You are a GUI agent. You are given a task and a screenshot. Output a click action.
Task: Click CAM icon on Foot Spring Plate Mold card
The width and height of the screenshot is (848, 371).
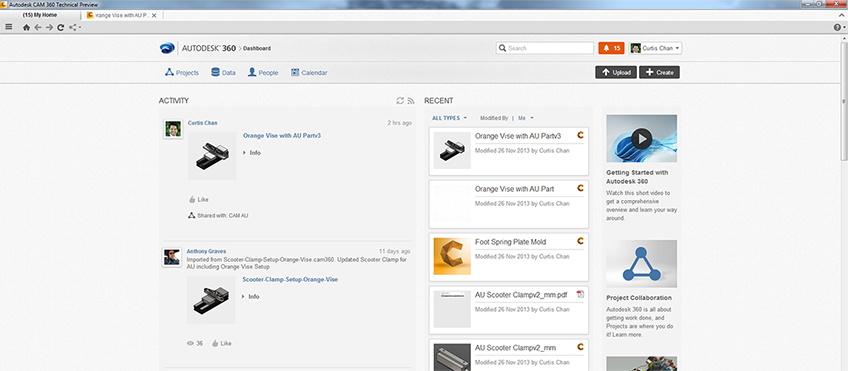tap(581, 241)
